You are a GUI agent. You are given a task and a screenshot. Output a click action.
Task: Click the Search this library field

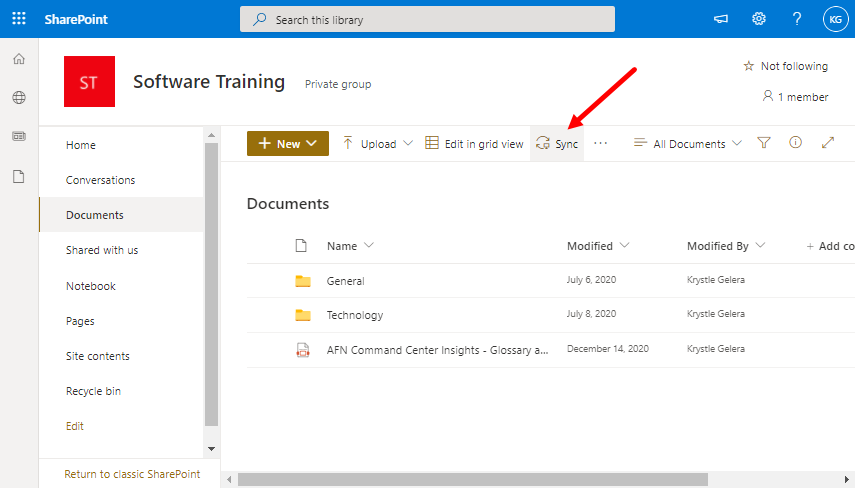click(x=427, y=19)
